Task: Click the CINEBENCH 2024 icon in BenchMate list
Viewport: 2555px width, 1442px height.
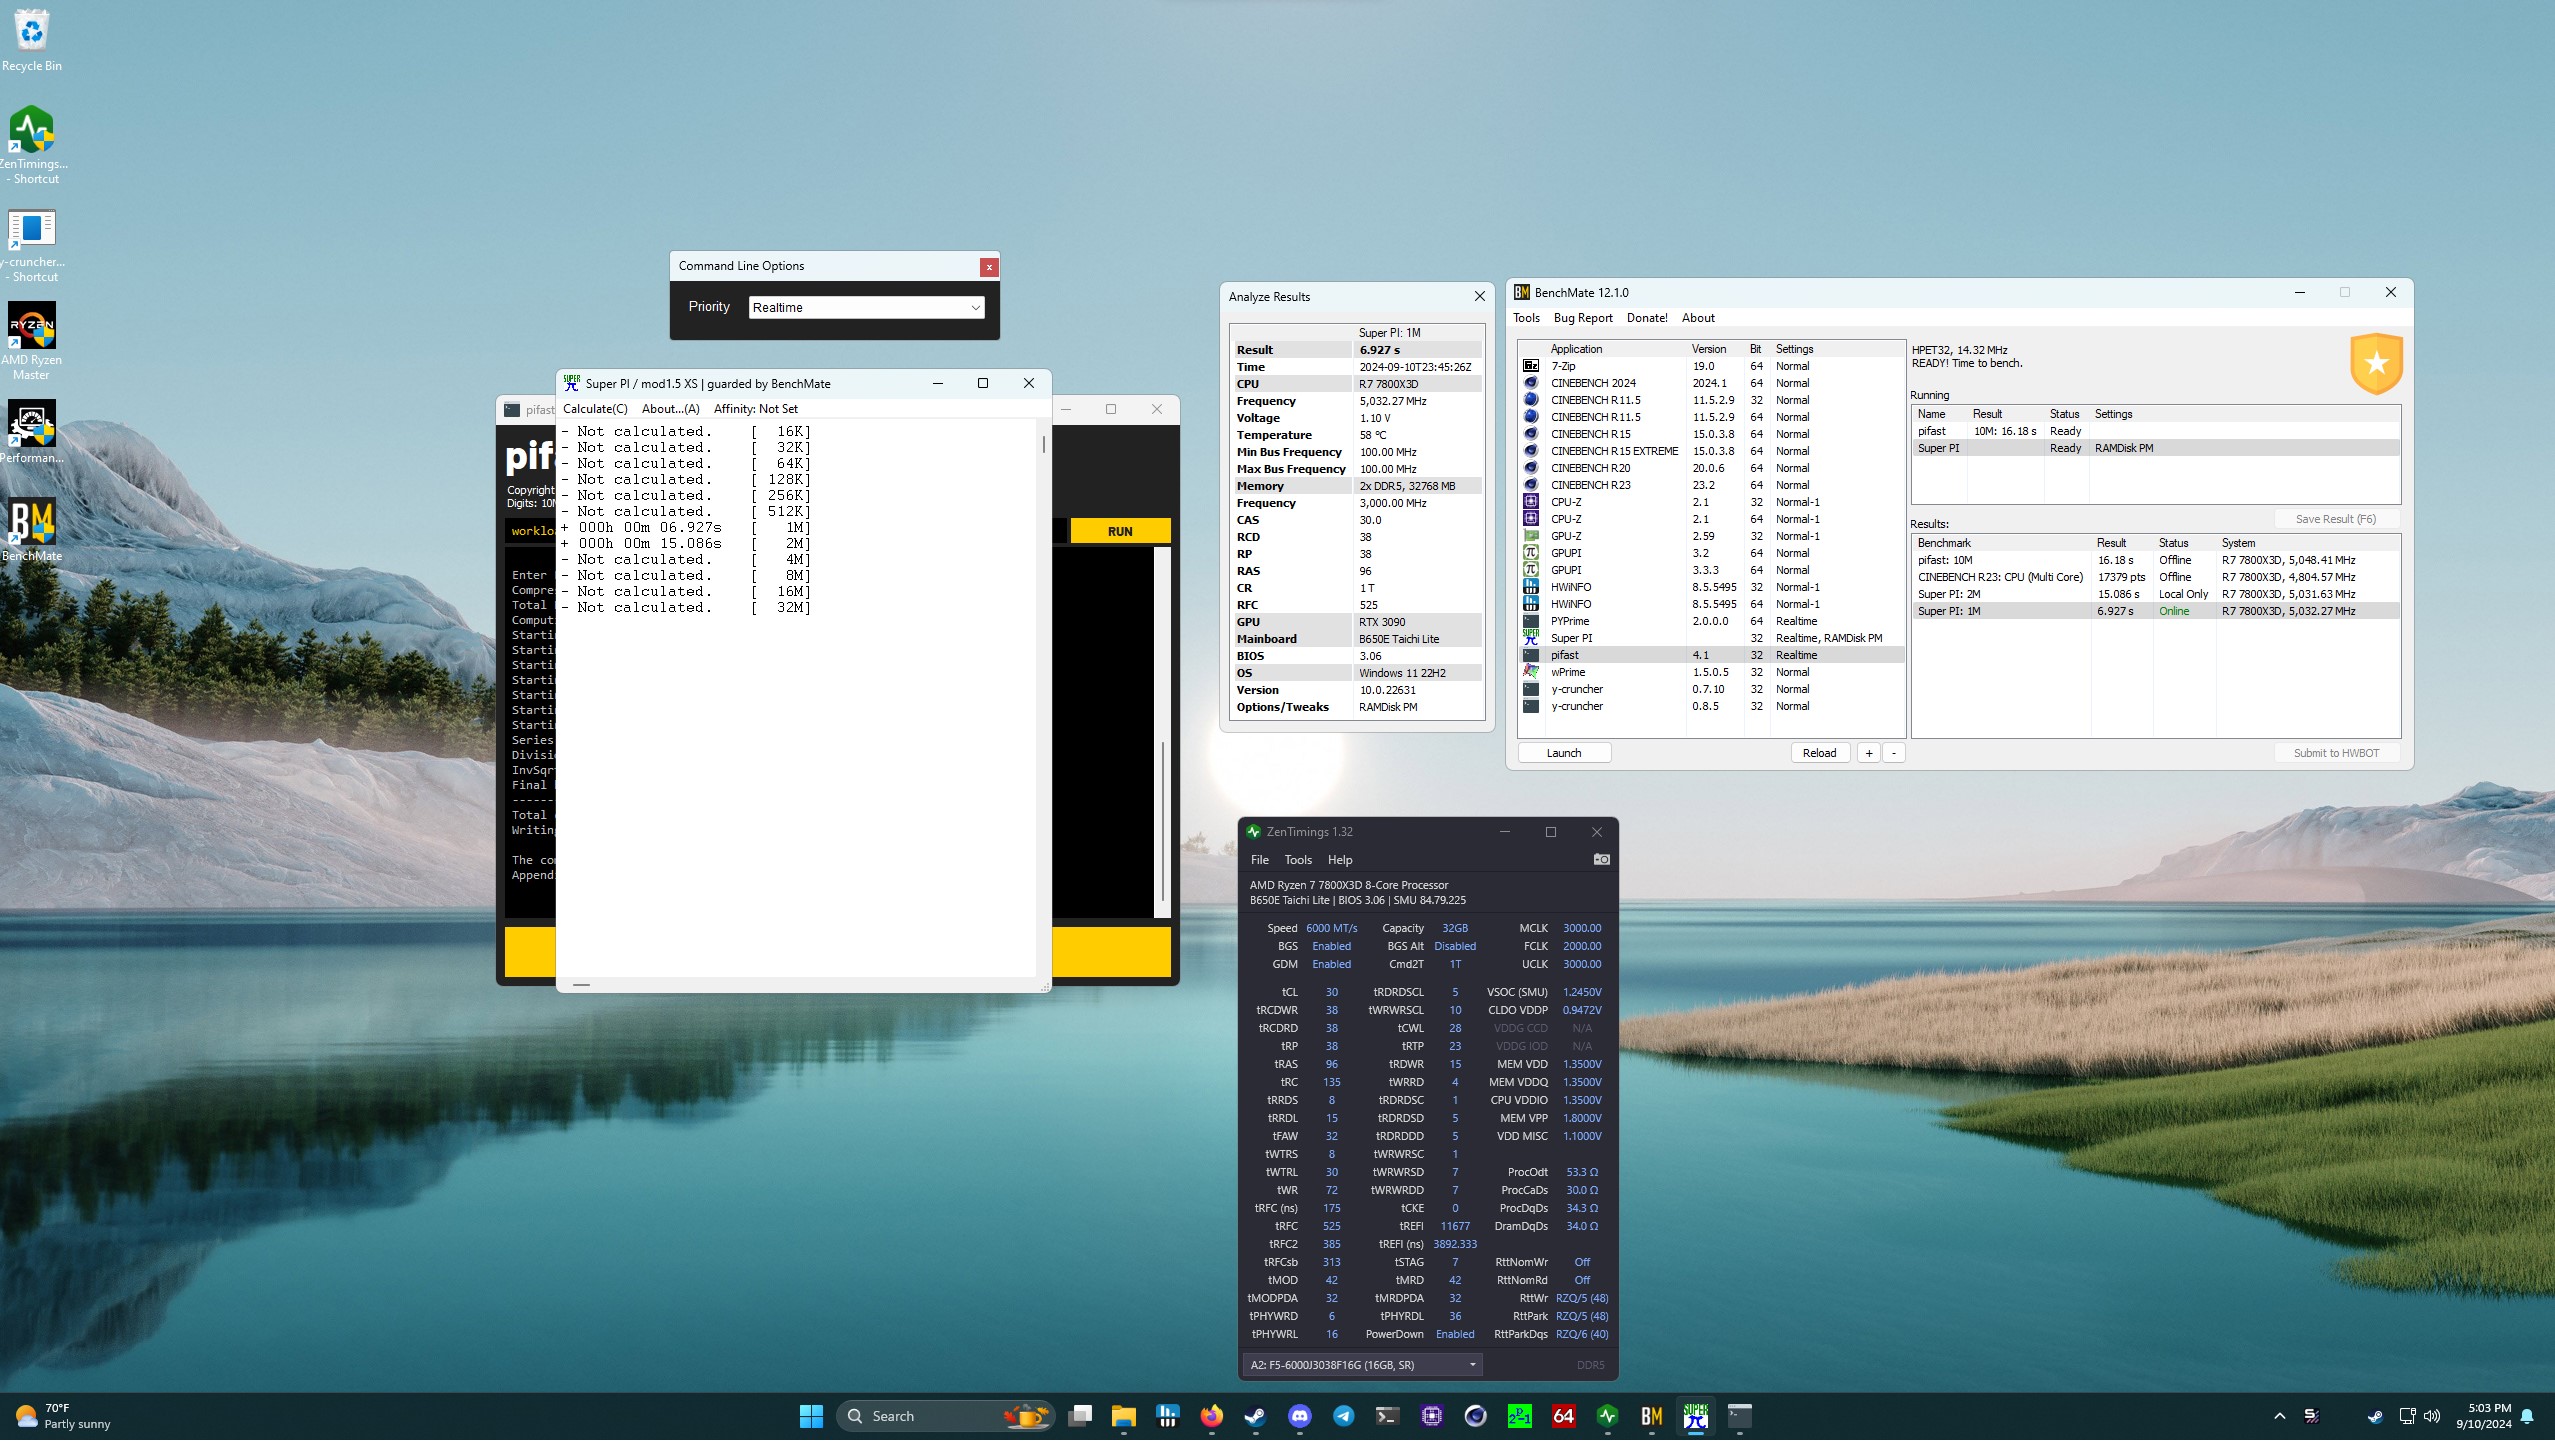Action: [1530, 384]
